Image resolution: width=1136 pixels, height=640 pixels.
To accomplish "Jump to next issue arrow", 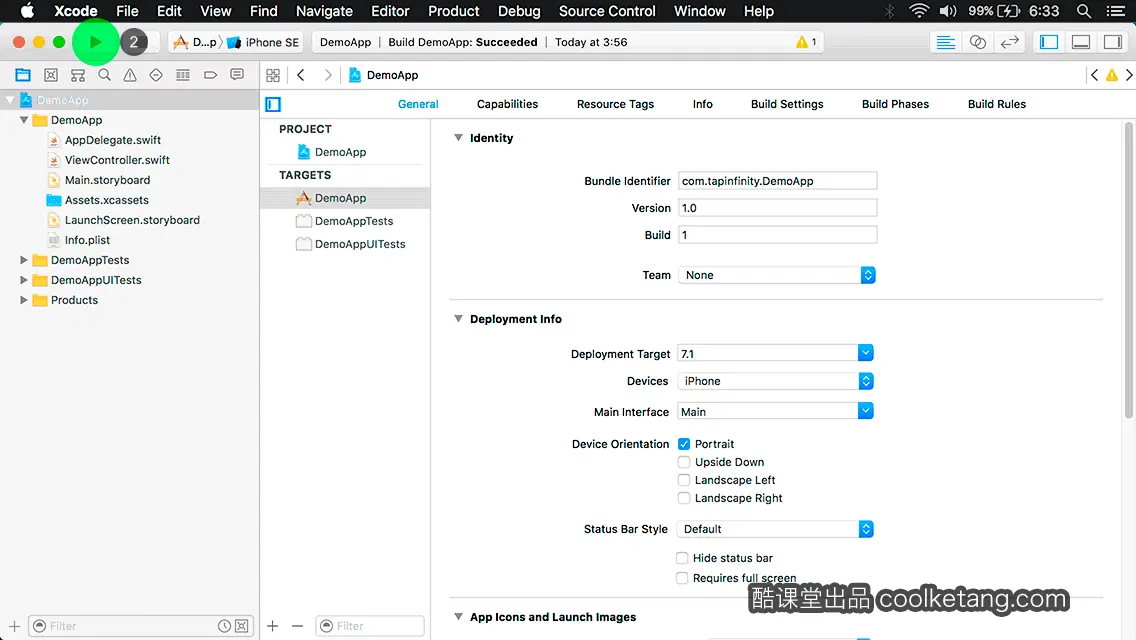I will (1129, 75).
